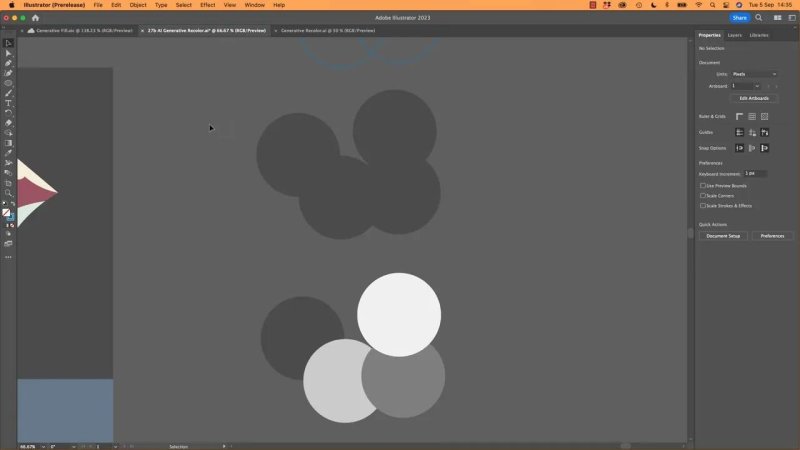Select the Artboard tool
Screen dimensions: 800x450
(8, 183)
